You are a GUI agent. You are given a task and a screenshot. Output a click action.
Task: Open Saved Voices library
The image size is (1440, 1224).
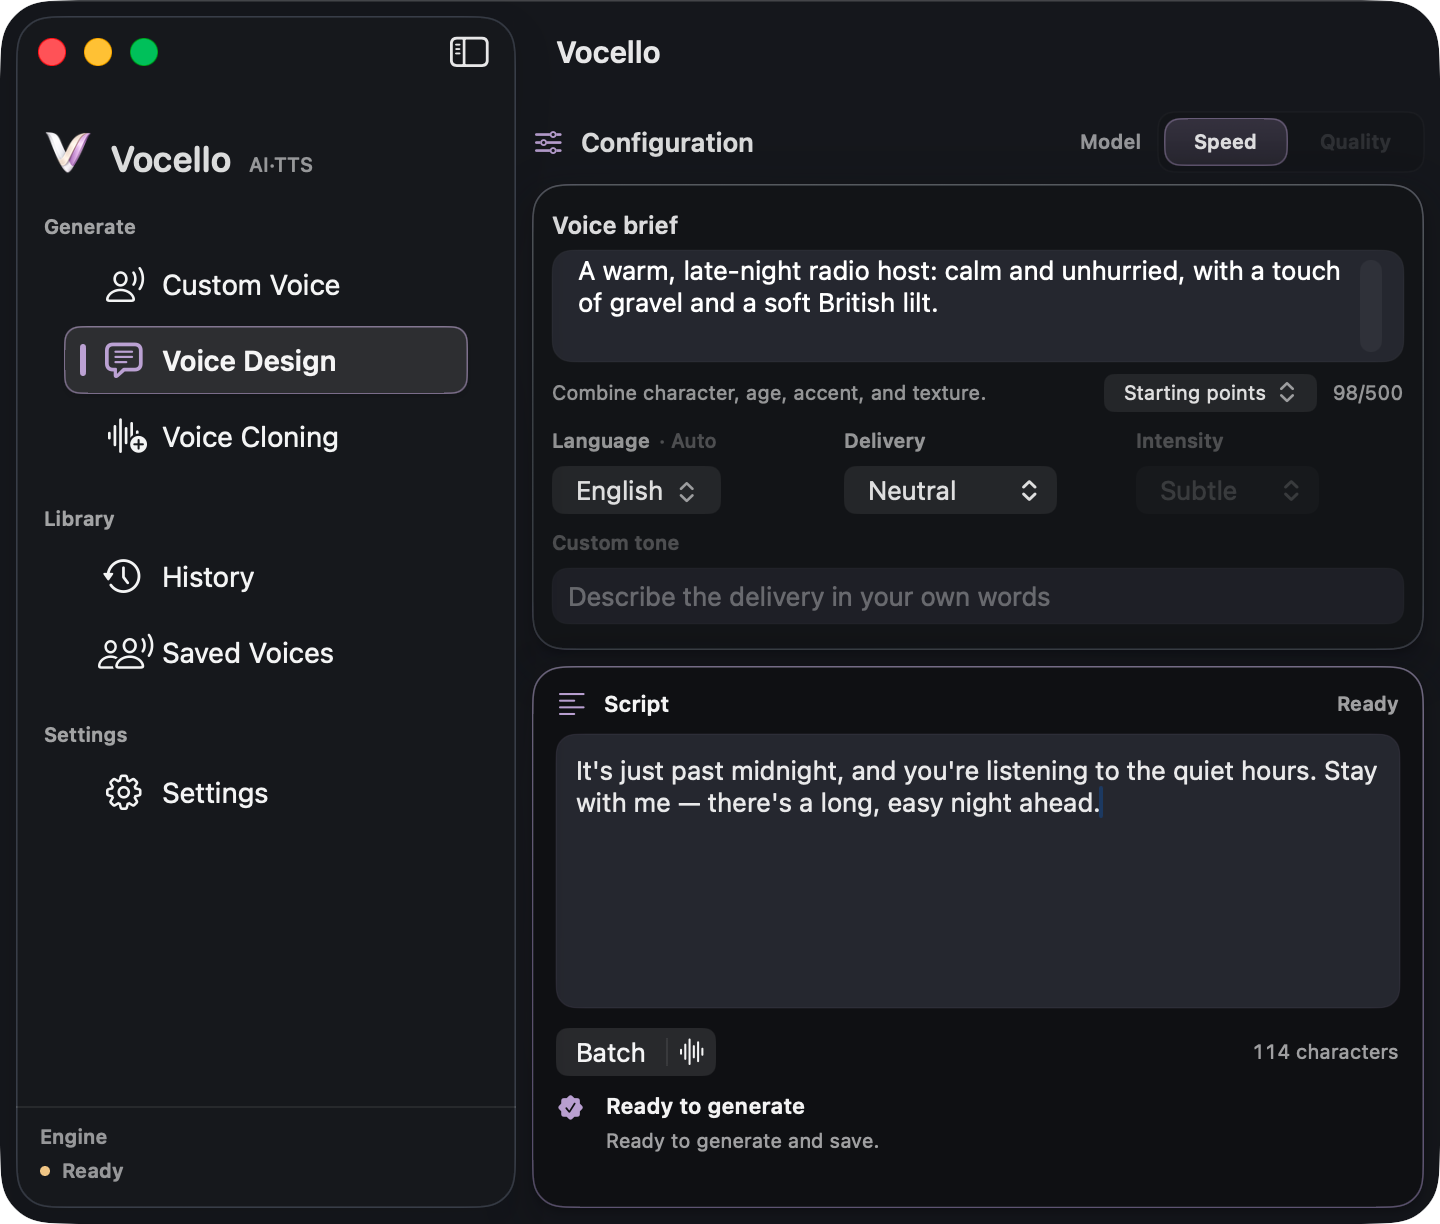266,653
